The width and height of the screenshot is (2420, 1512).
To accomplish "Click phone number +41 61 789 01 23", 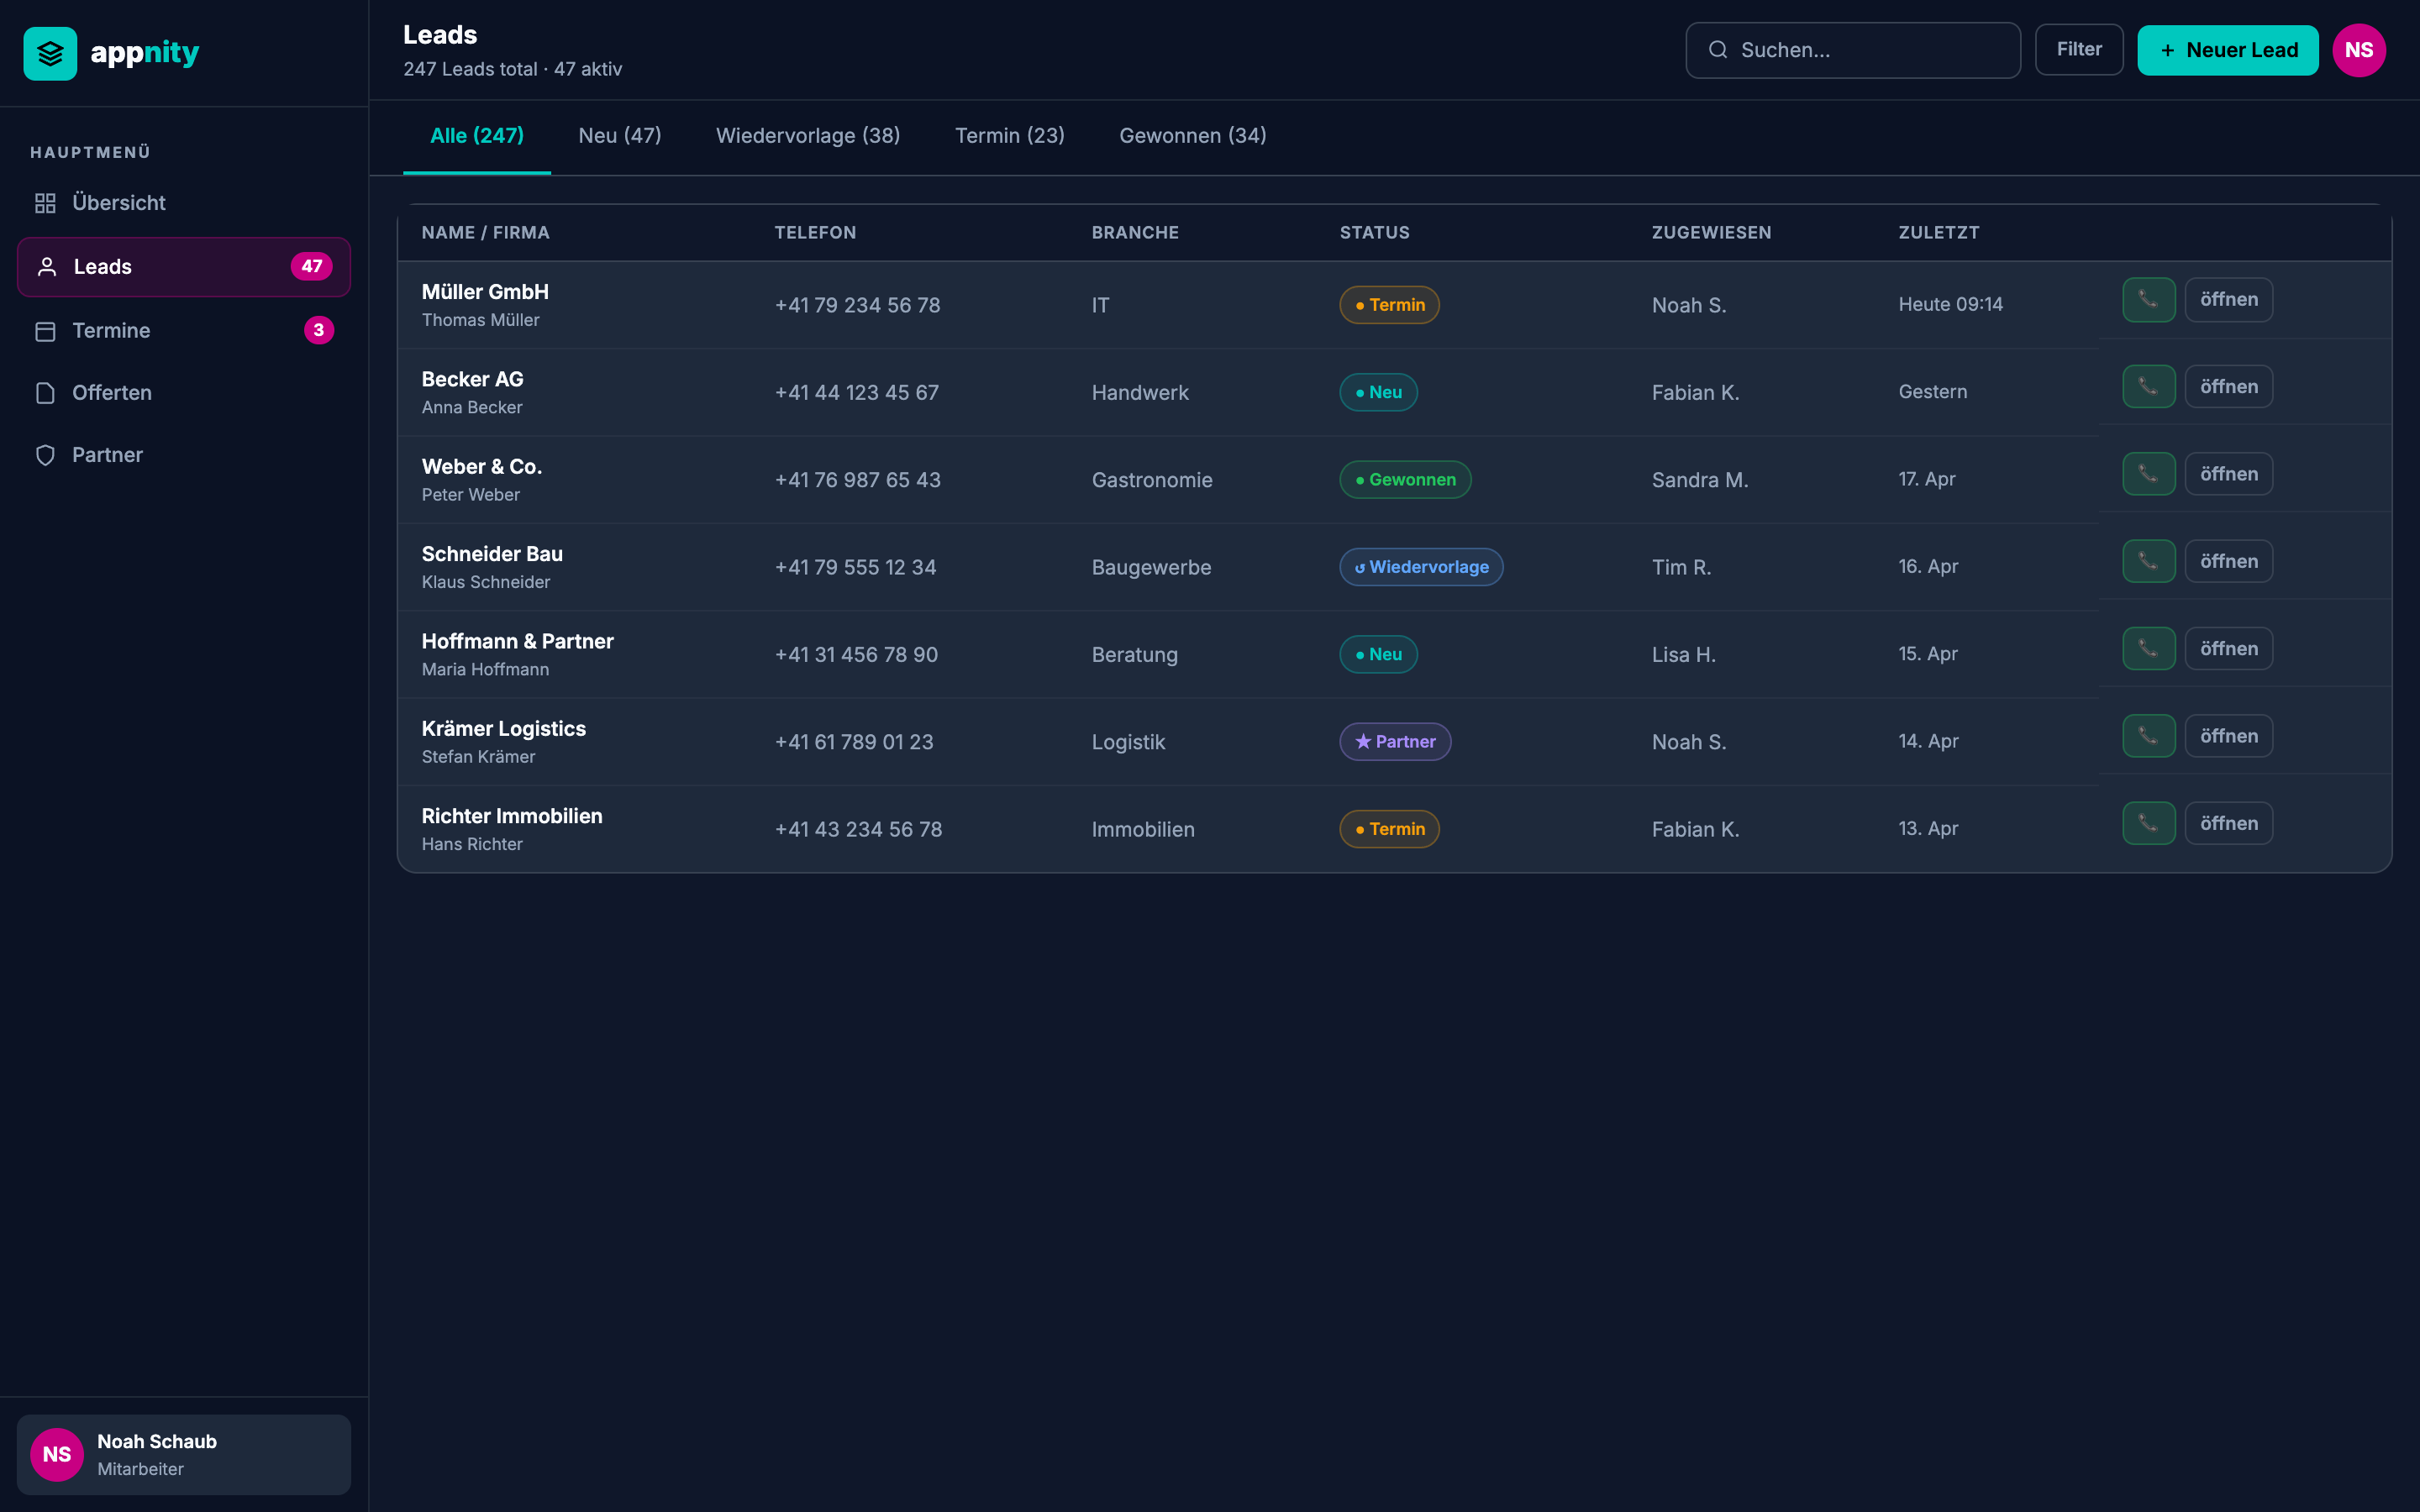I will coord(853,742).
